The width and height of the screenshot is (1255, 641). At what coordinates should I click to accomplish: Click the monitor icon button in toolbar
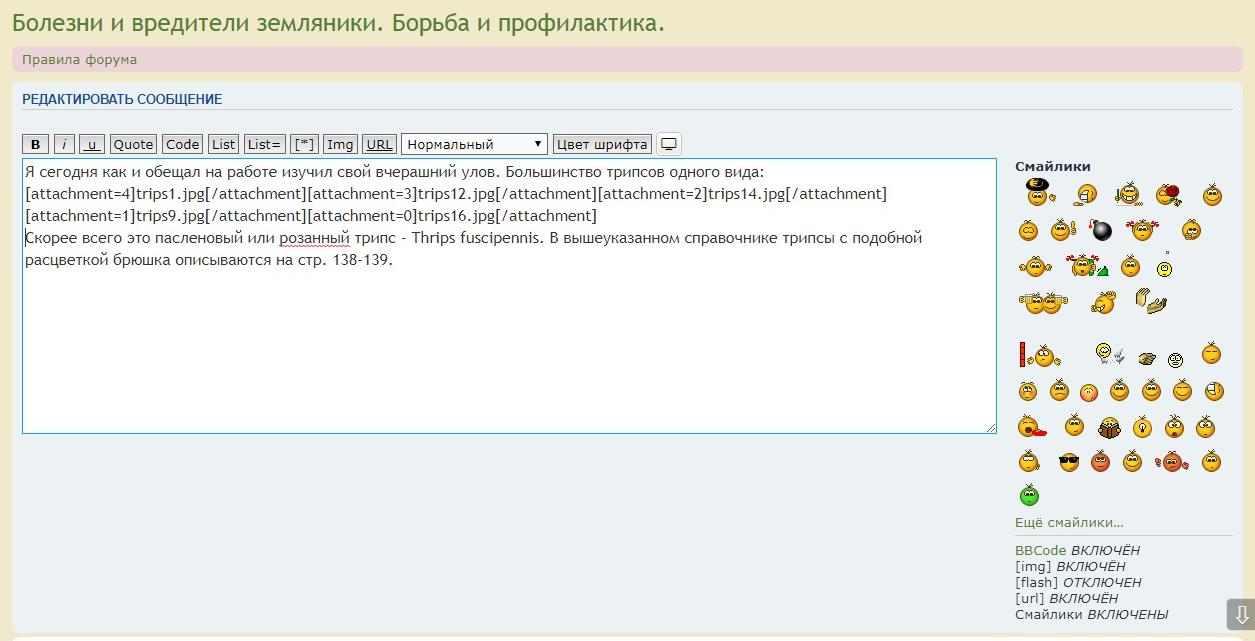(x=669, y=144)
